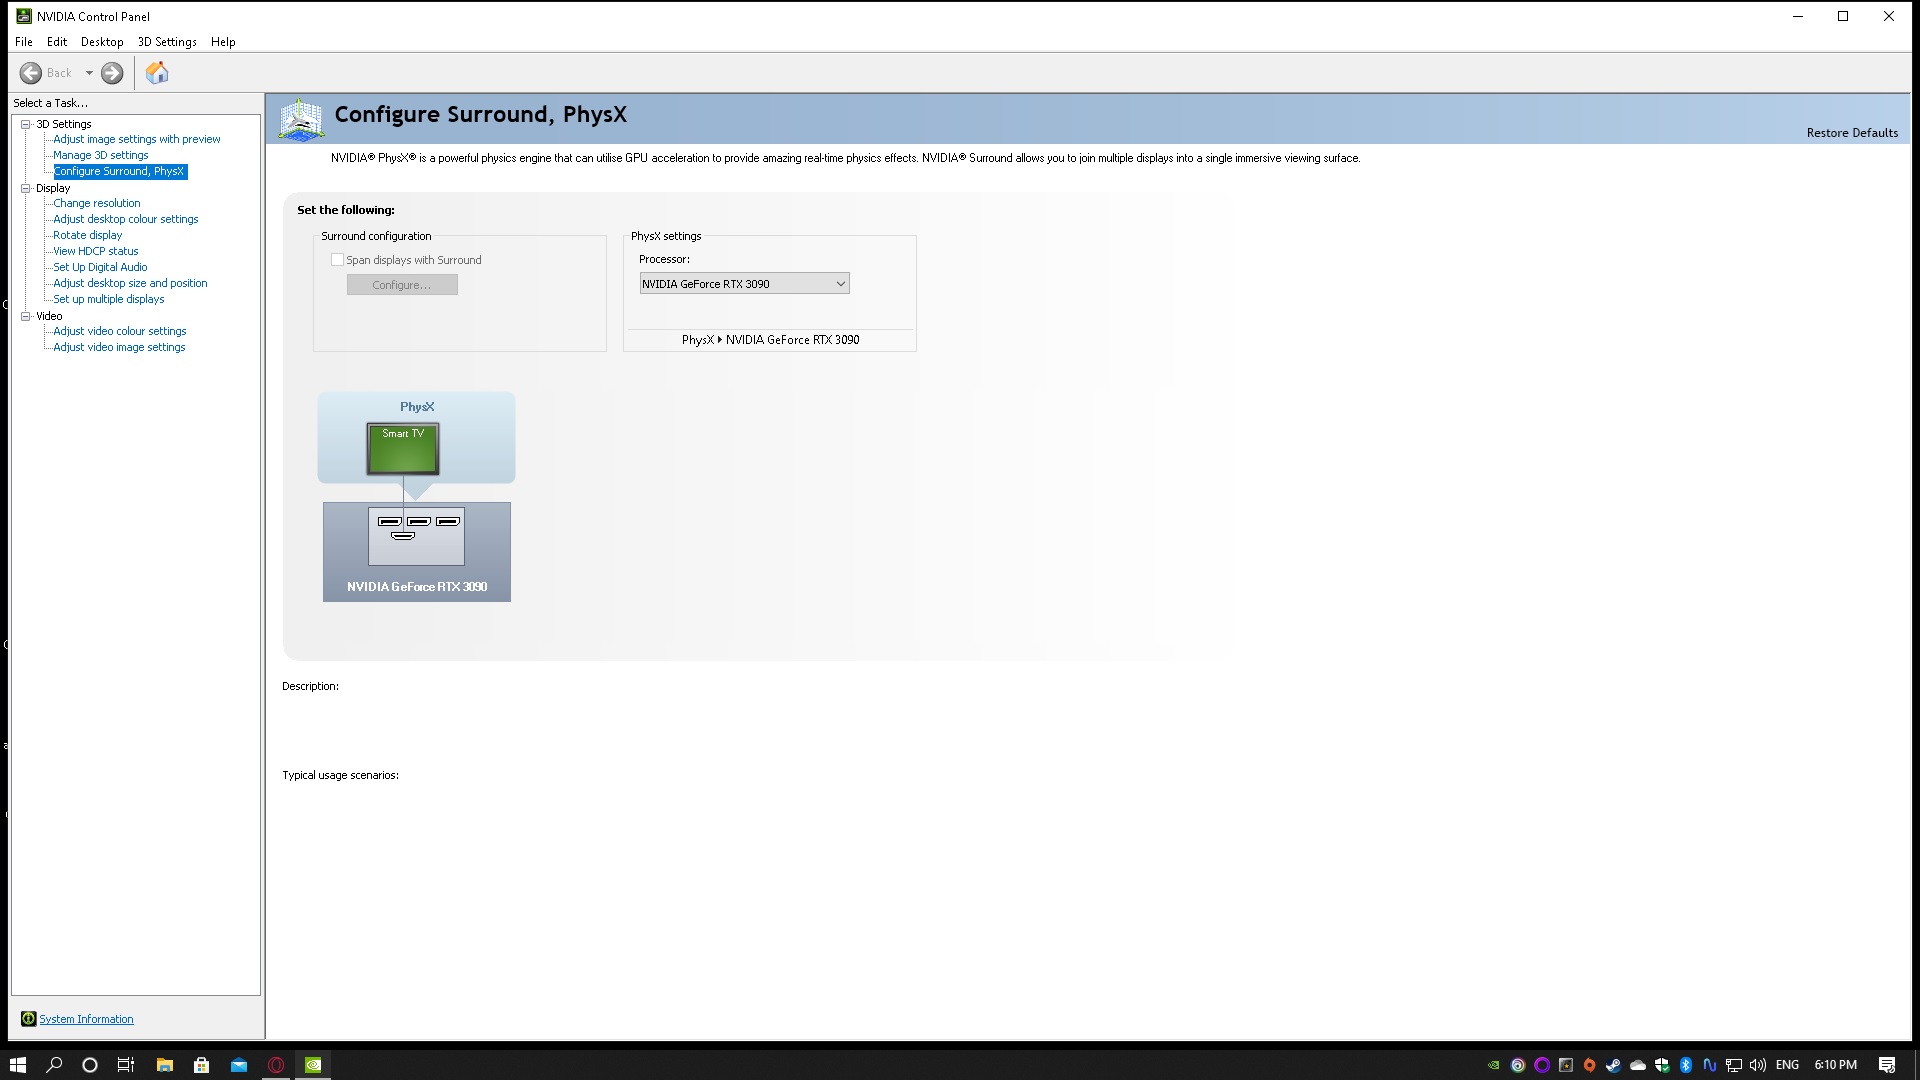Open Windows Security shield tray icon
The image size is (1920, 1080).
1662,1065
